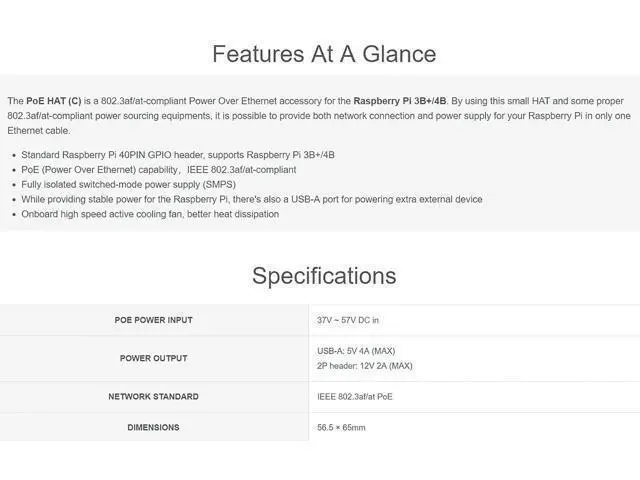Click the '56.5 × 65mm' dimensions value
Screen dimensions: 640x480
(x=341, y=428)
